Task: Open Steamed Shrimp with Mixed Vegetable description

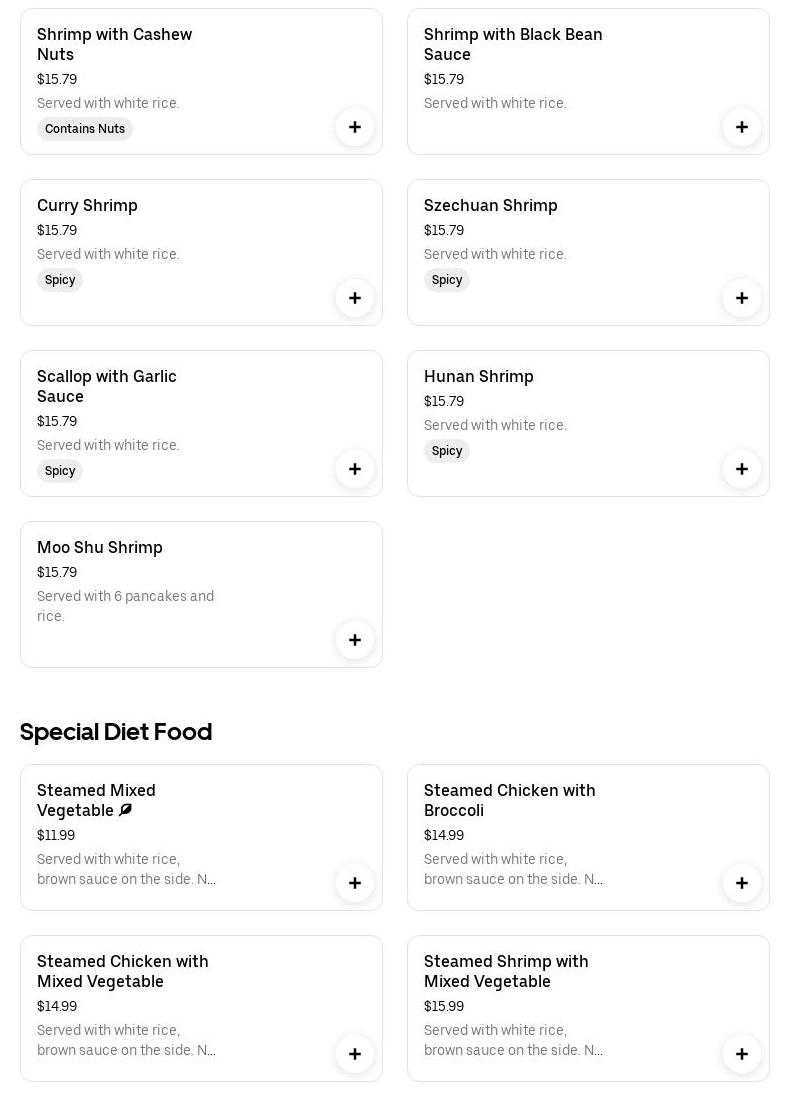Action: point(512,1040)
